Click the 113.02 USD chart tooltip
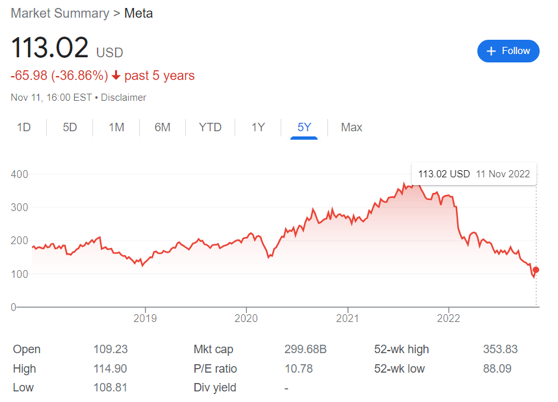The height and width of the screenshot is (402, 558). [474, 174]
